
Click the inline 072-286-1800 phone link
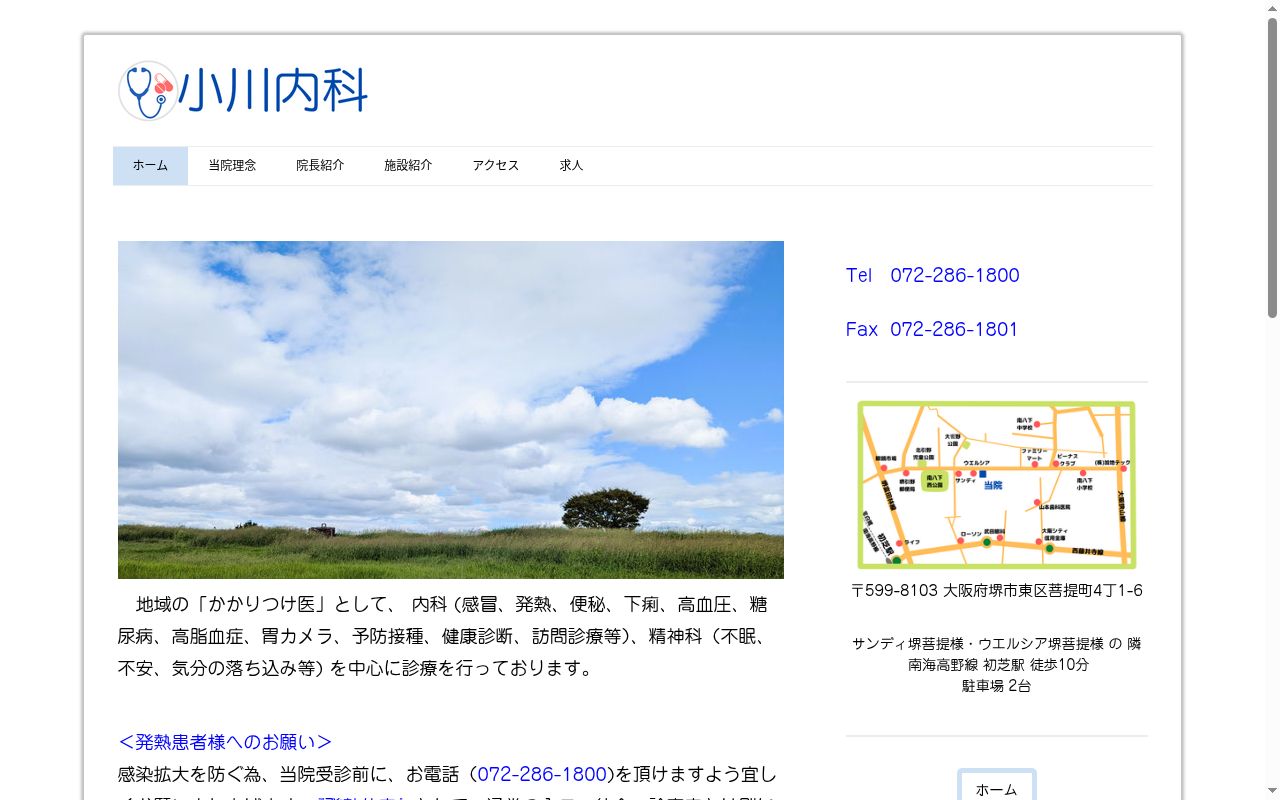[542, 774]
